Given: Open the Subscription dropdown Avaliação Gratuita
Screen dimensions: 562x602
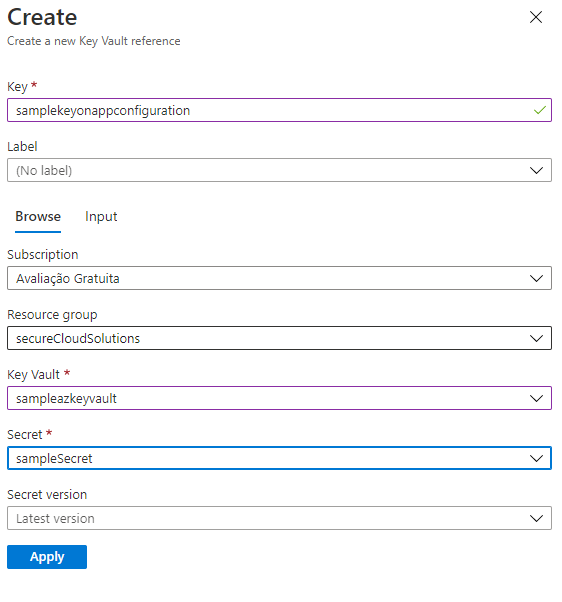Looking at the screenshot, I should tap(279, 278).
